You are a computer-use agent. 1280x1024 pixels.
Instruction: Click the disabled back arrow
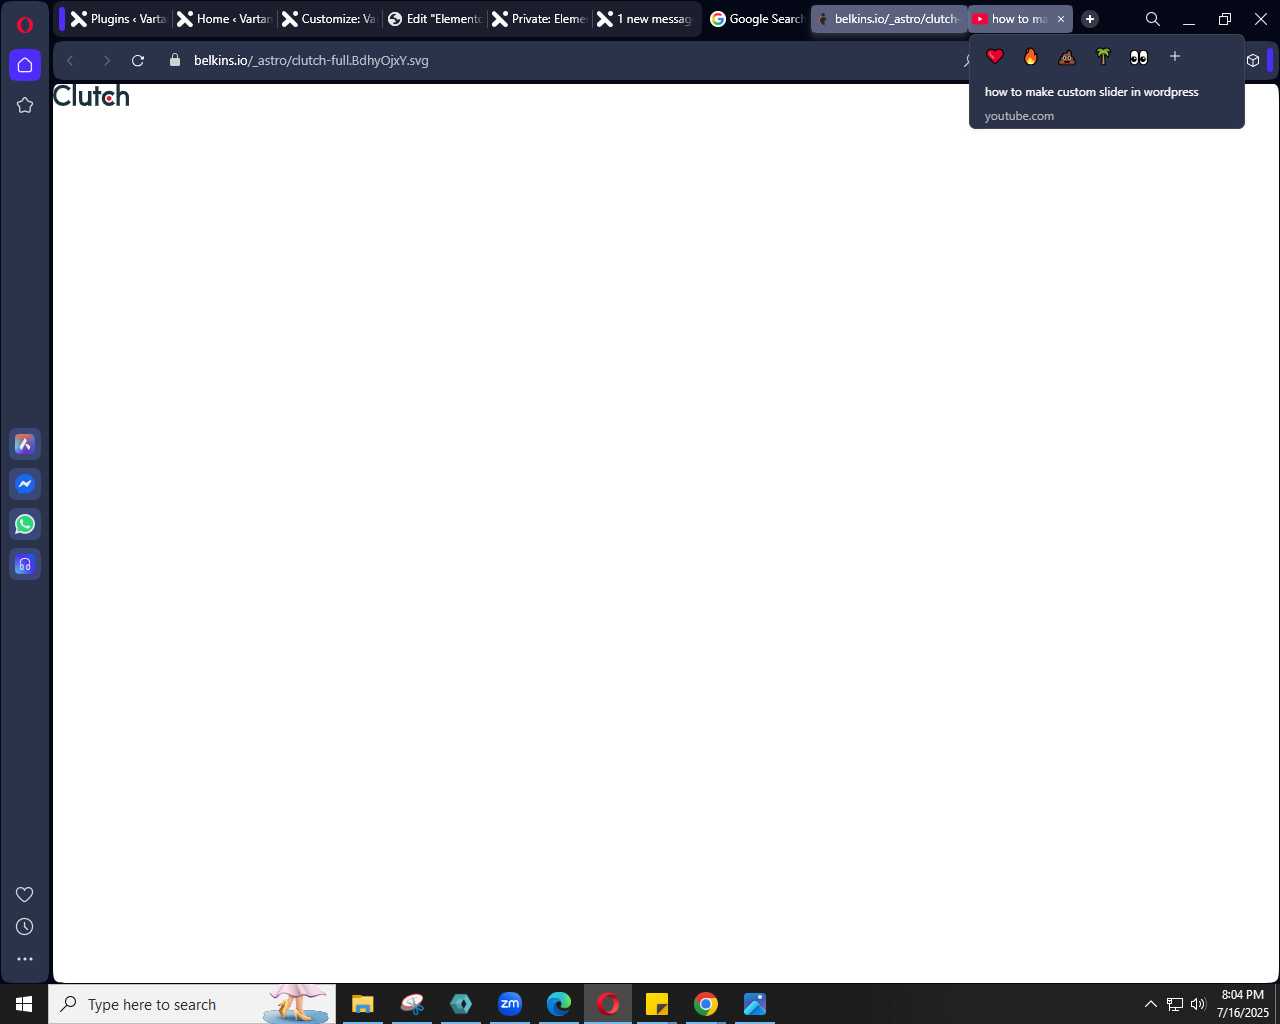(70, 61)
